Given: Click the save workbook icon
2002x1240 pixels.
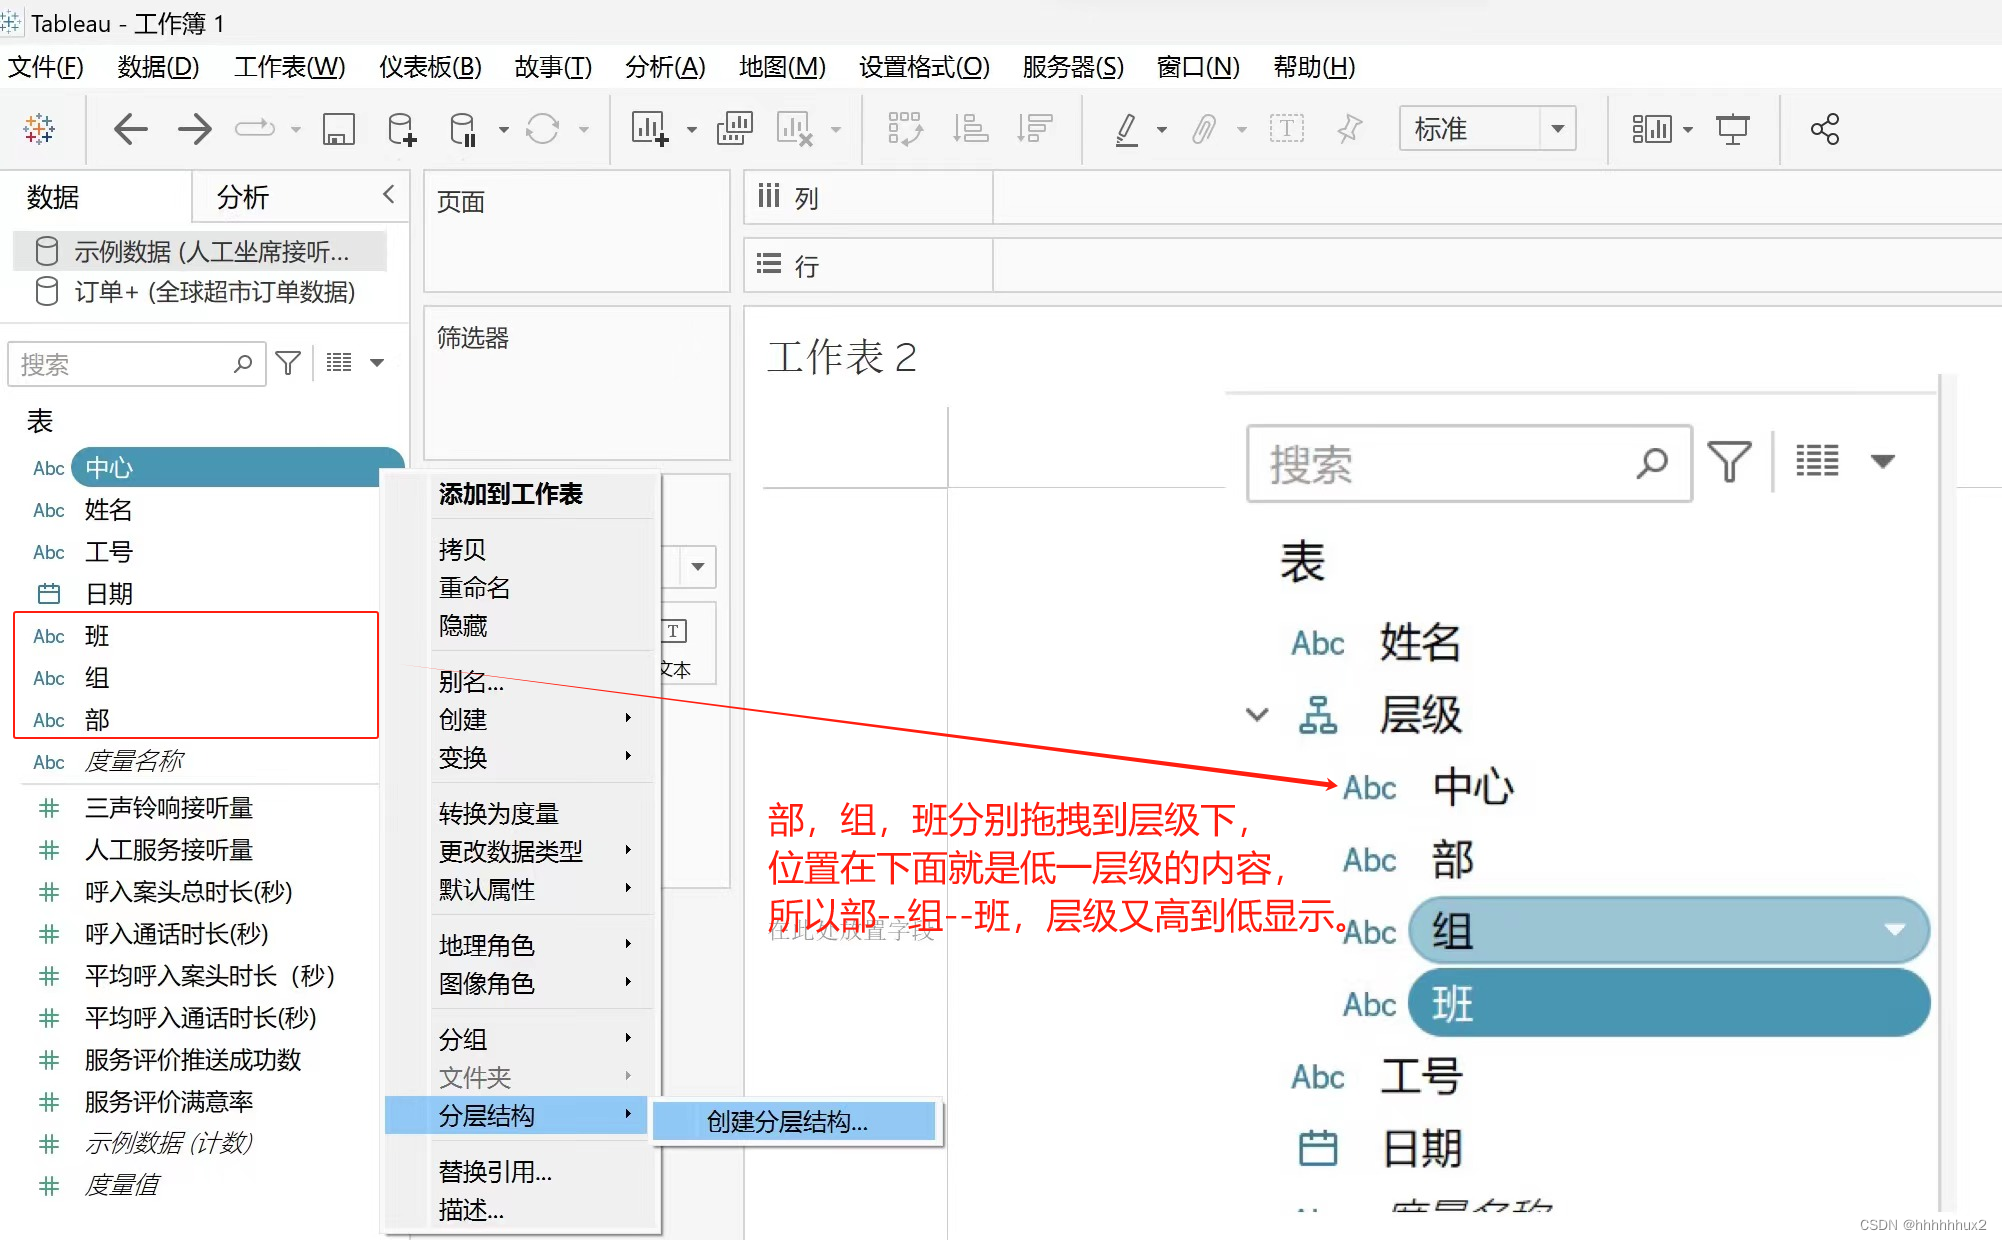Looking at the screenshot, I should pos(338,129).
